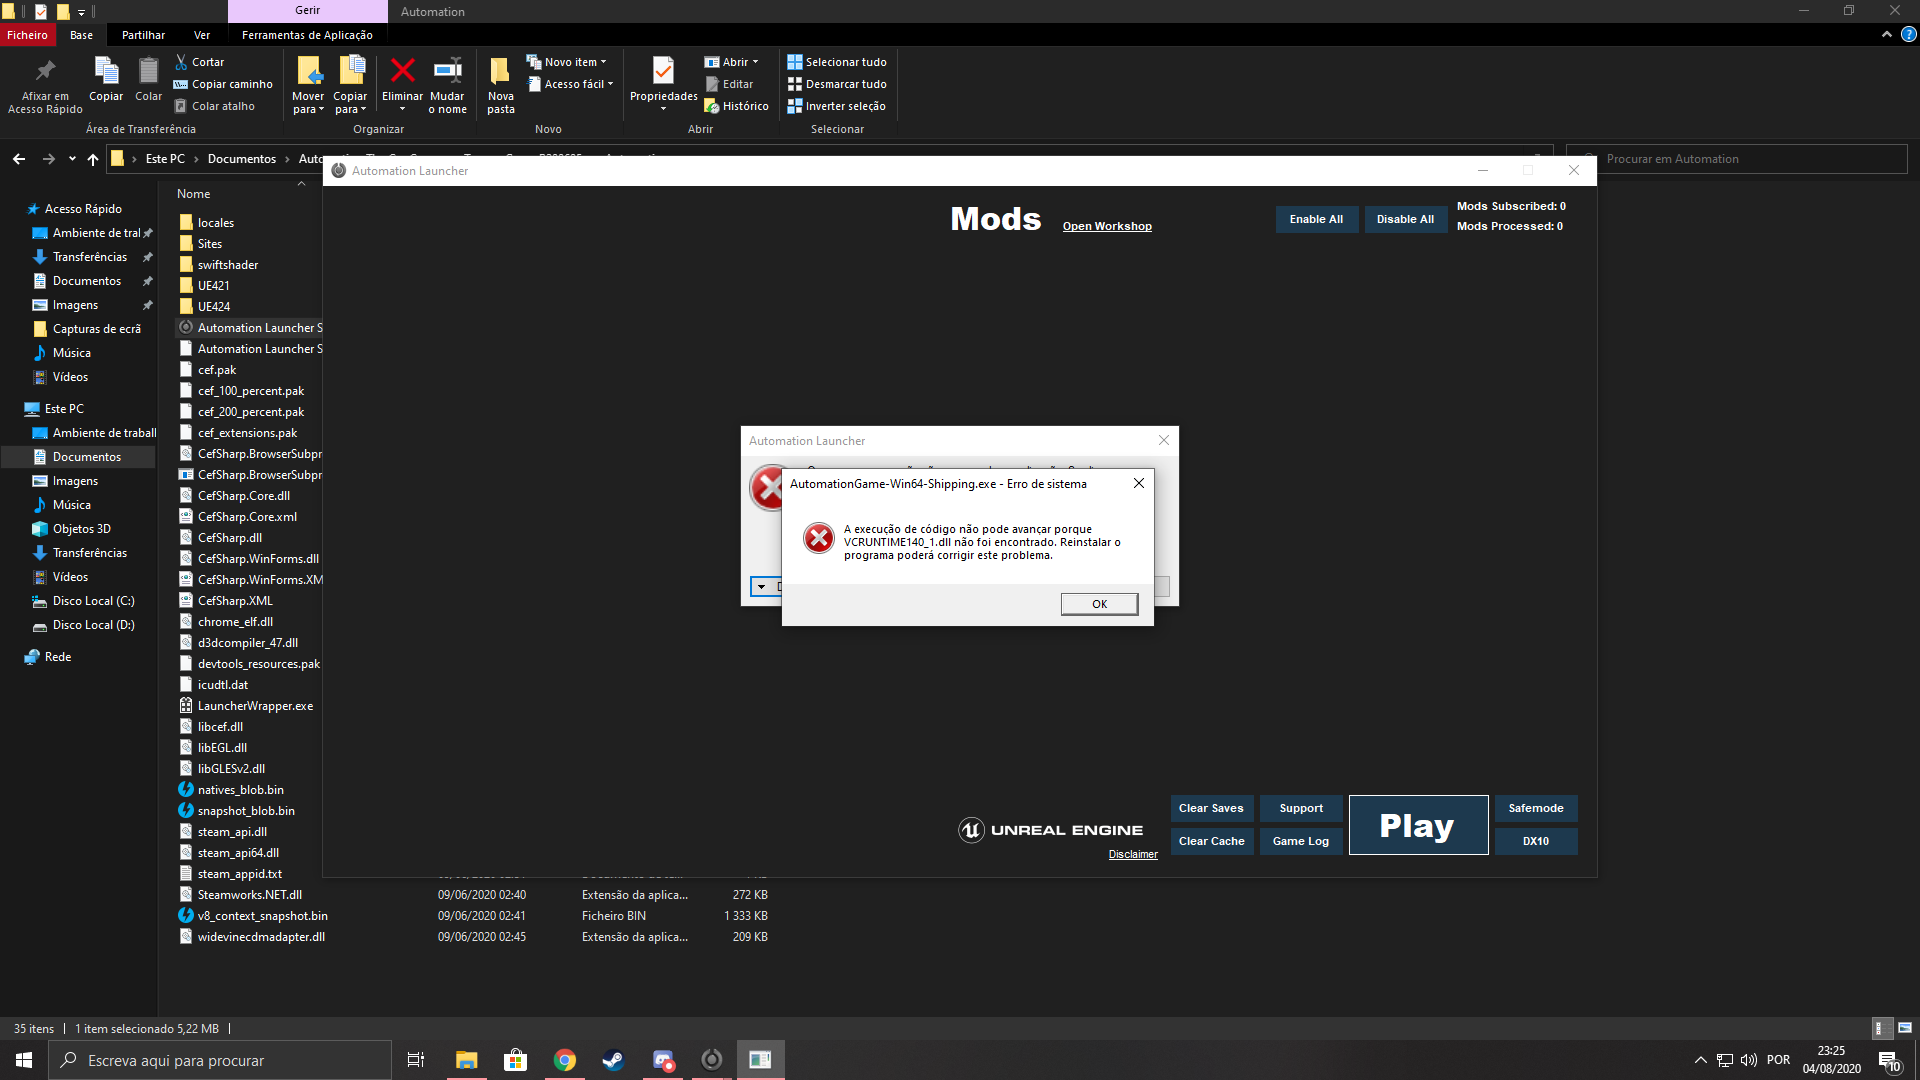Click Colar atalho in the ribbon
Image resolution: width=1920 pixels, height=1080 pixels.
[215, 106]
